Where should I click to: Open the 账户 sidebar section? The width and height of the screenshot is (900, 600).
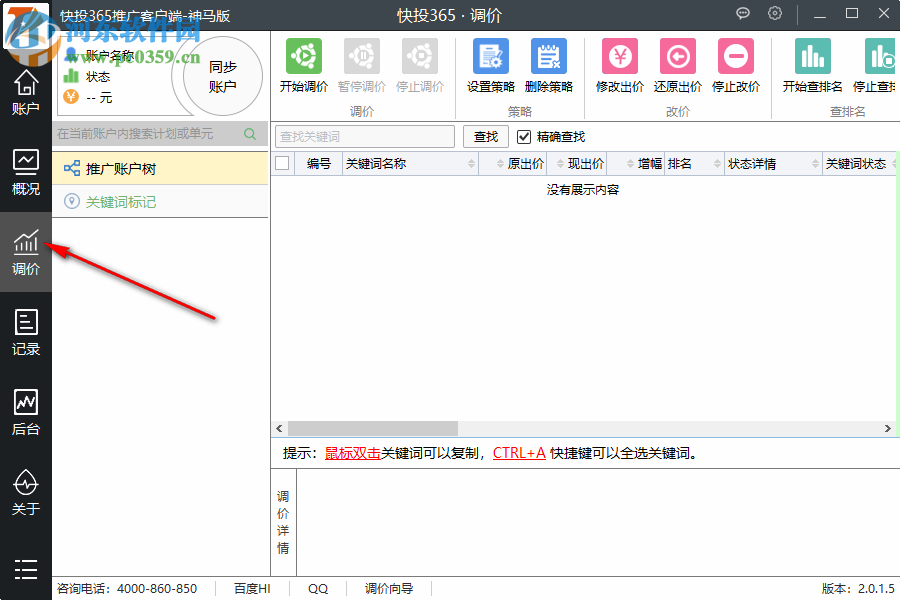click(26, 92)
